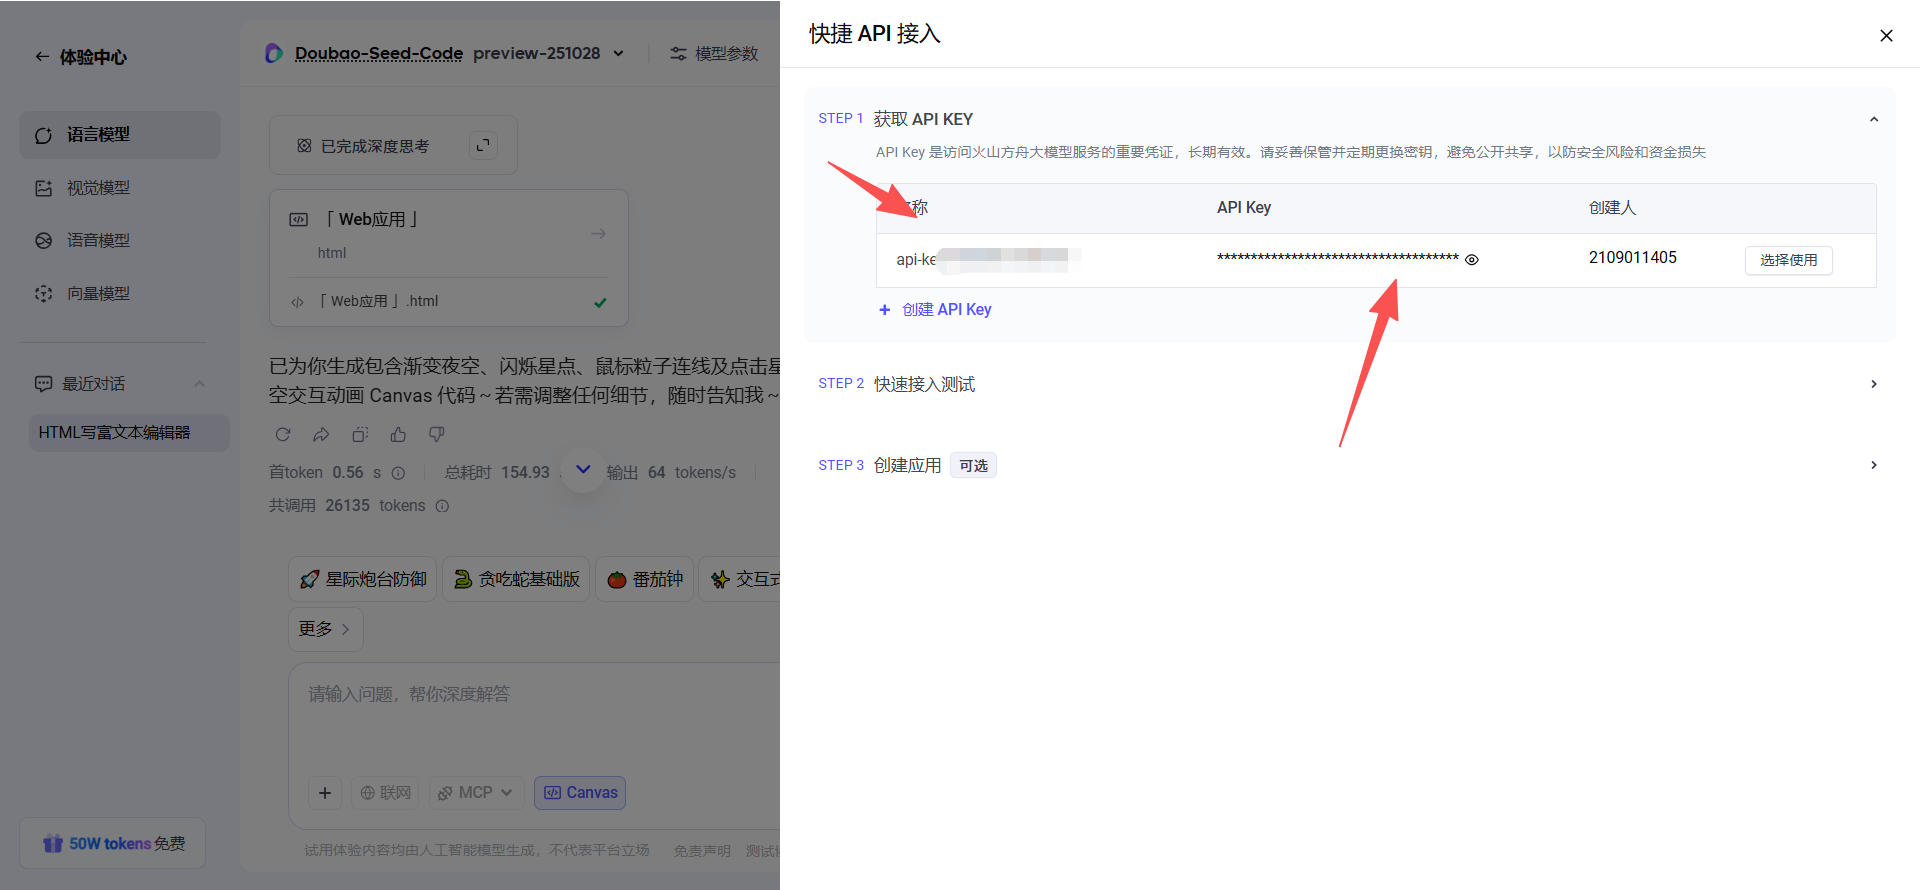Image resolution: width=1920 pixels, height=890 pixels.
Task: Click the plus attachment button in the input box
Action: (x=325, y=793)
